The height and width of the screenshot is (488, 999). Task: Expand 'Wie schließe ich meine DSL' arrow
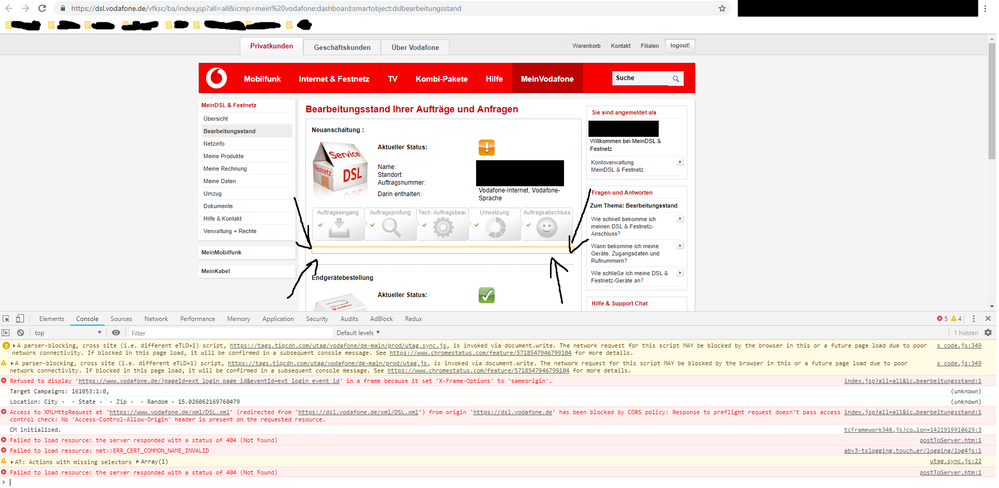680,273
